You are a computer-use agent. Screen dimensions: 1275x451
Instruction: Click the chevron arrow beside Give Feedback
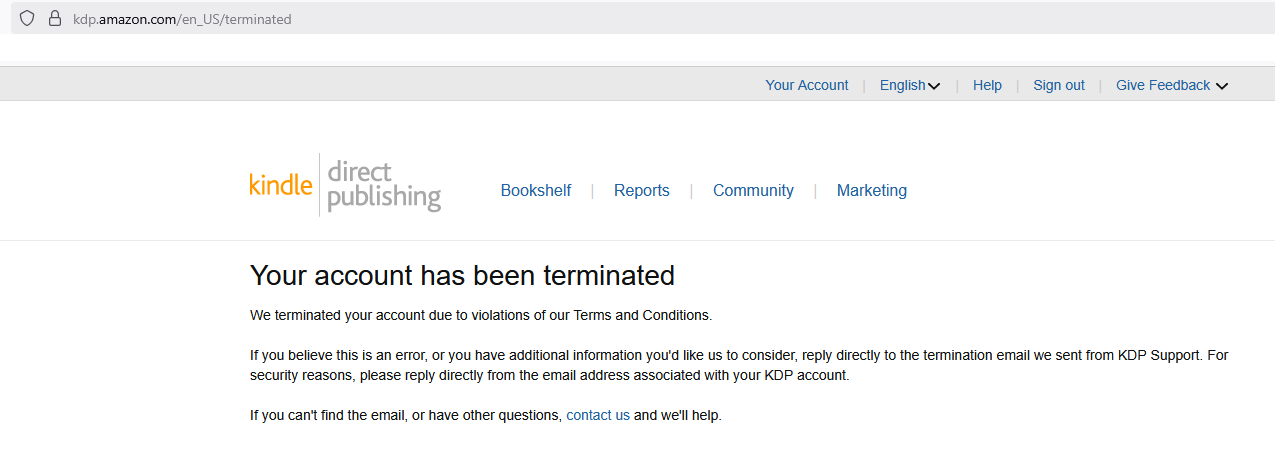pyautogui.click(x=1222, y=86)
